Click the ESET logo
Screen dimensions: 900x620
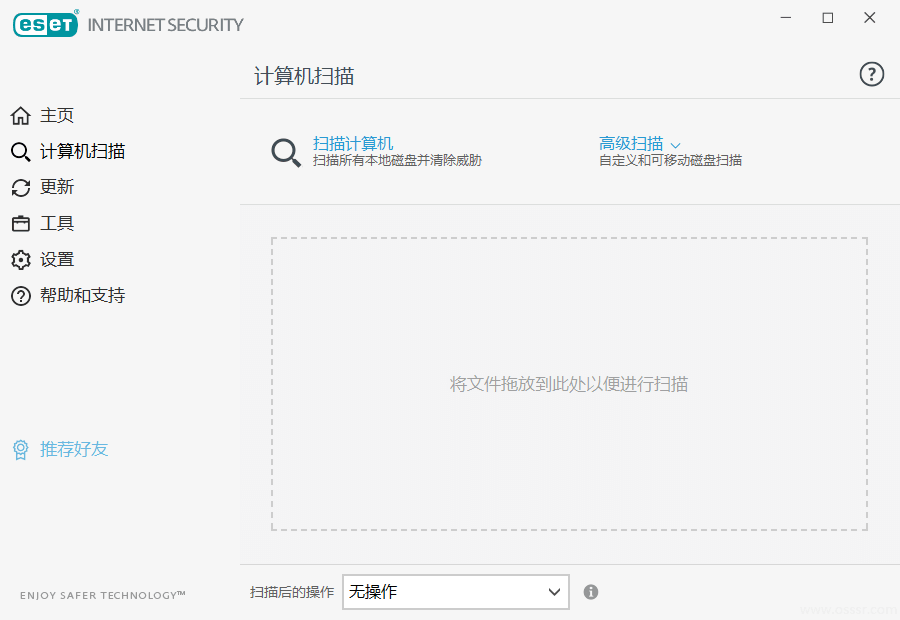click(45, 24)
